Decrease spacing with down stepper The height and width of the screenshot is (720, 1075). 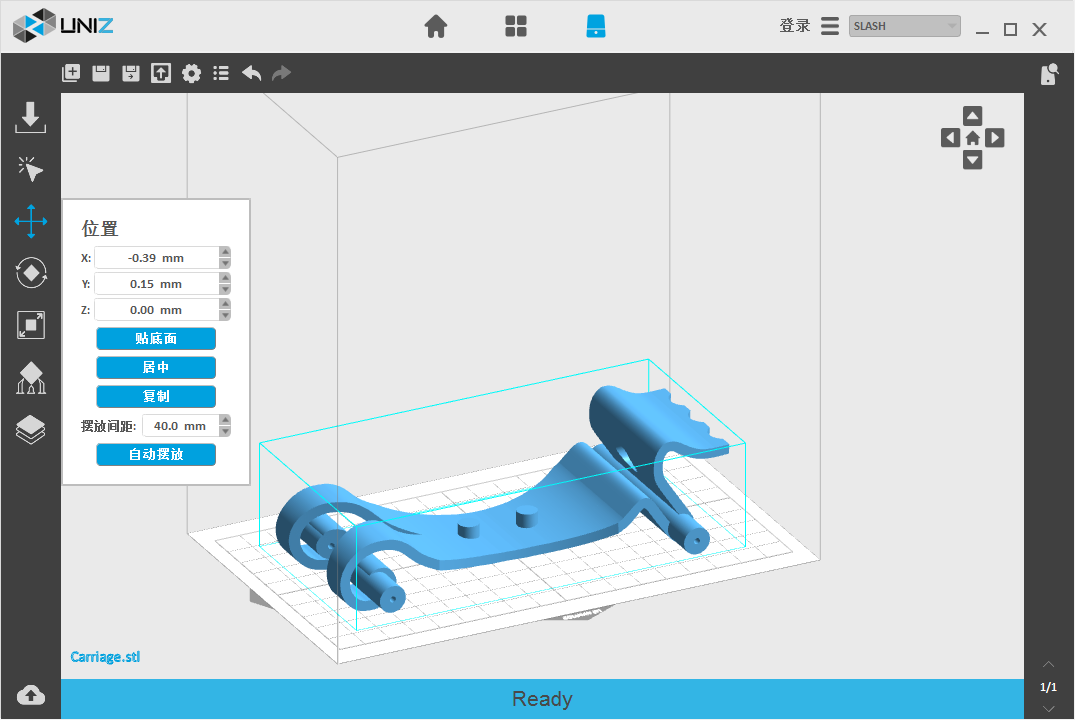tap(225, 432)
